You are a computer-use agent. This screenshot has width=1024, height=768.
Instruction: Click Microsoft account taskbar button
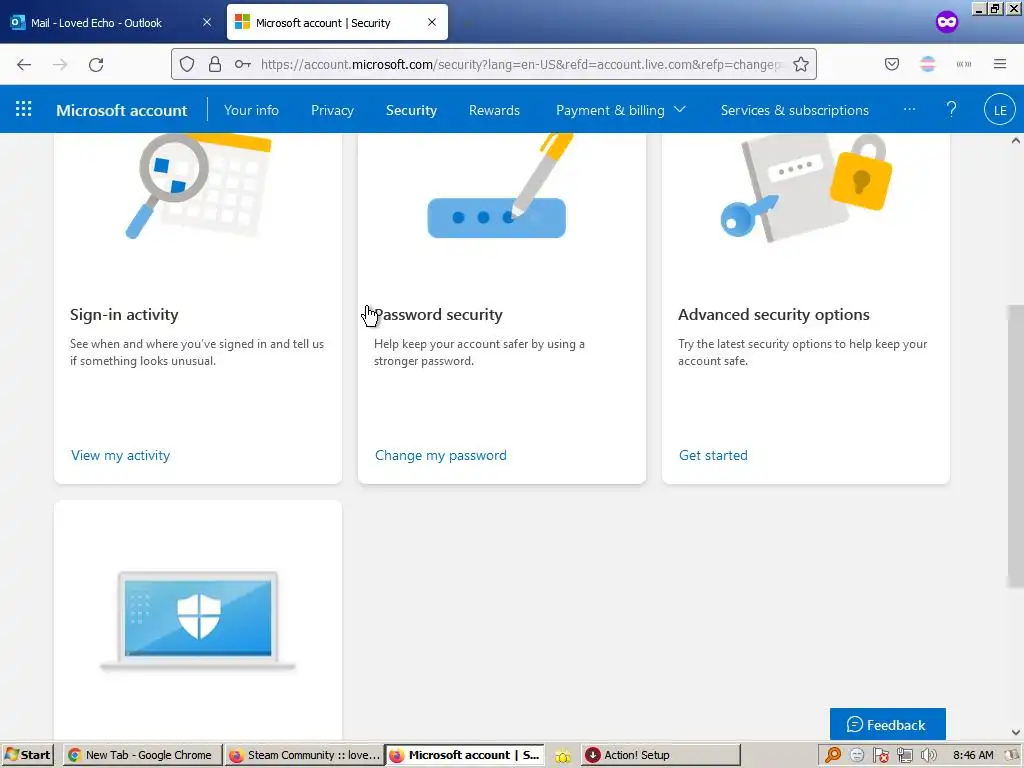tap(465, 755)
